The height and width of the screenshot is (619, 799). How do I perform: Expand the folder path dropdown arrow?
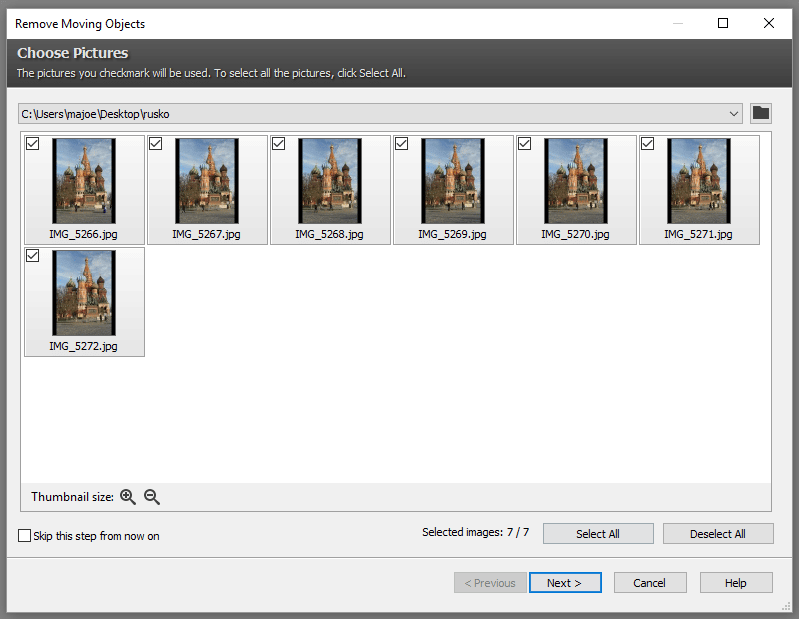[x=734, y=114]
